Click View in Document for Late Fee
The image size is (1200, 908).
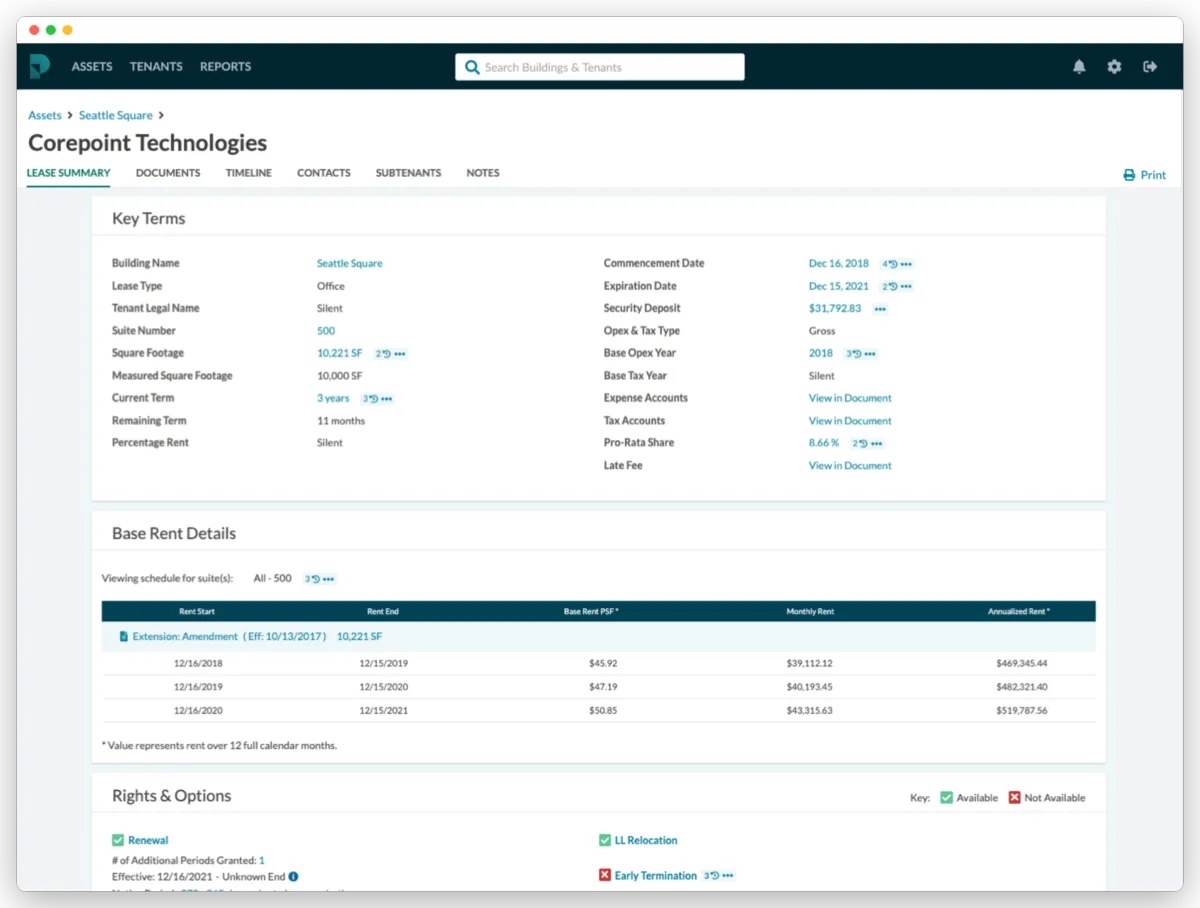850,466
